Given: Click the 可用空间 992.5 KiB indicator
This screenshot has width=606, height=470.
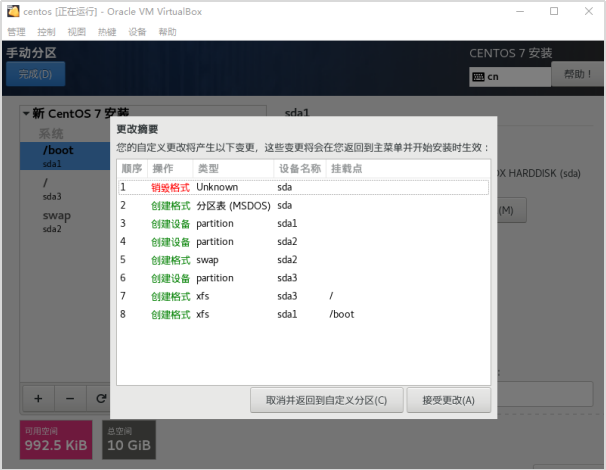Looking at the screenshot, I should pyautogui.click(x=56, y=440).
